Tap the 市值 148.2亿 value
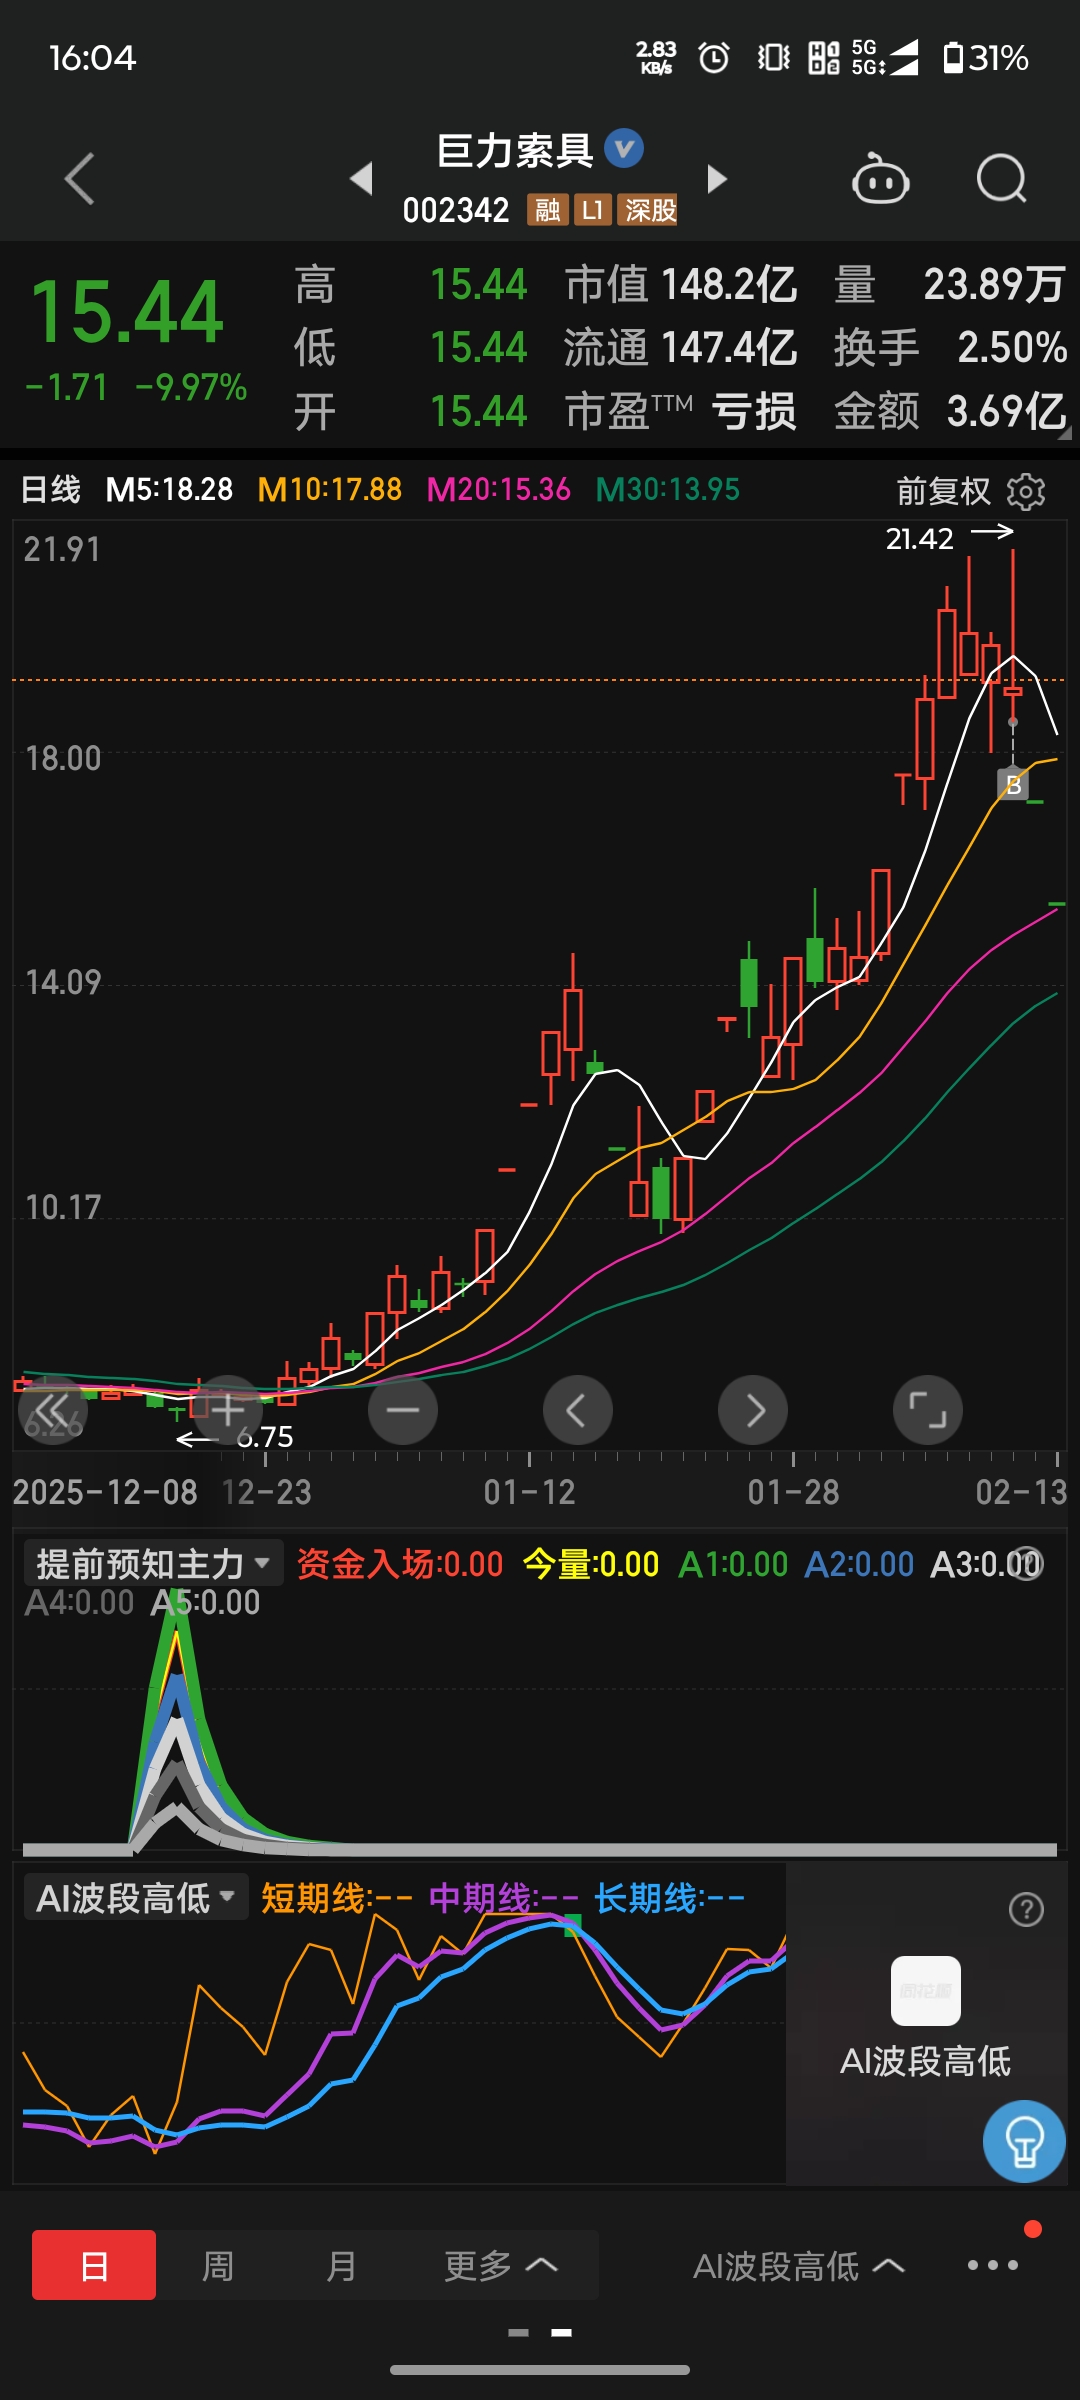1080x2400 pixels. coord(681,285)
